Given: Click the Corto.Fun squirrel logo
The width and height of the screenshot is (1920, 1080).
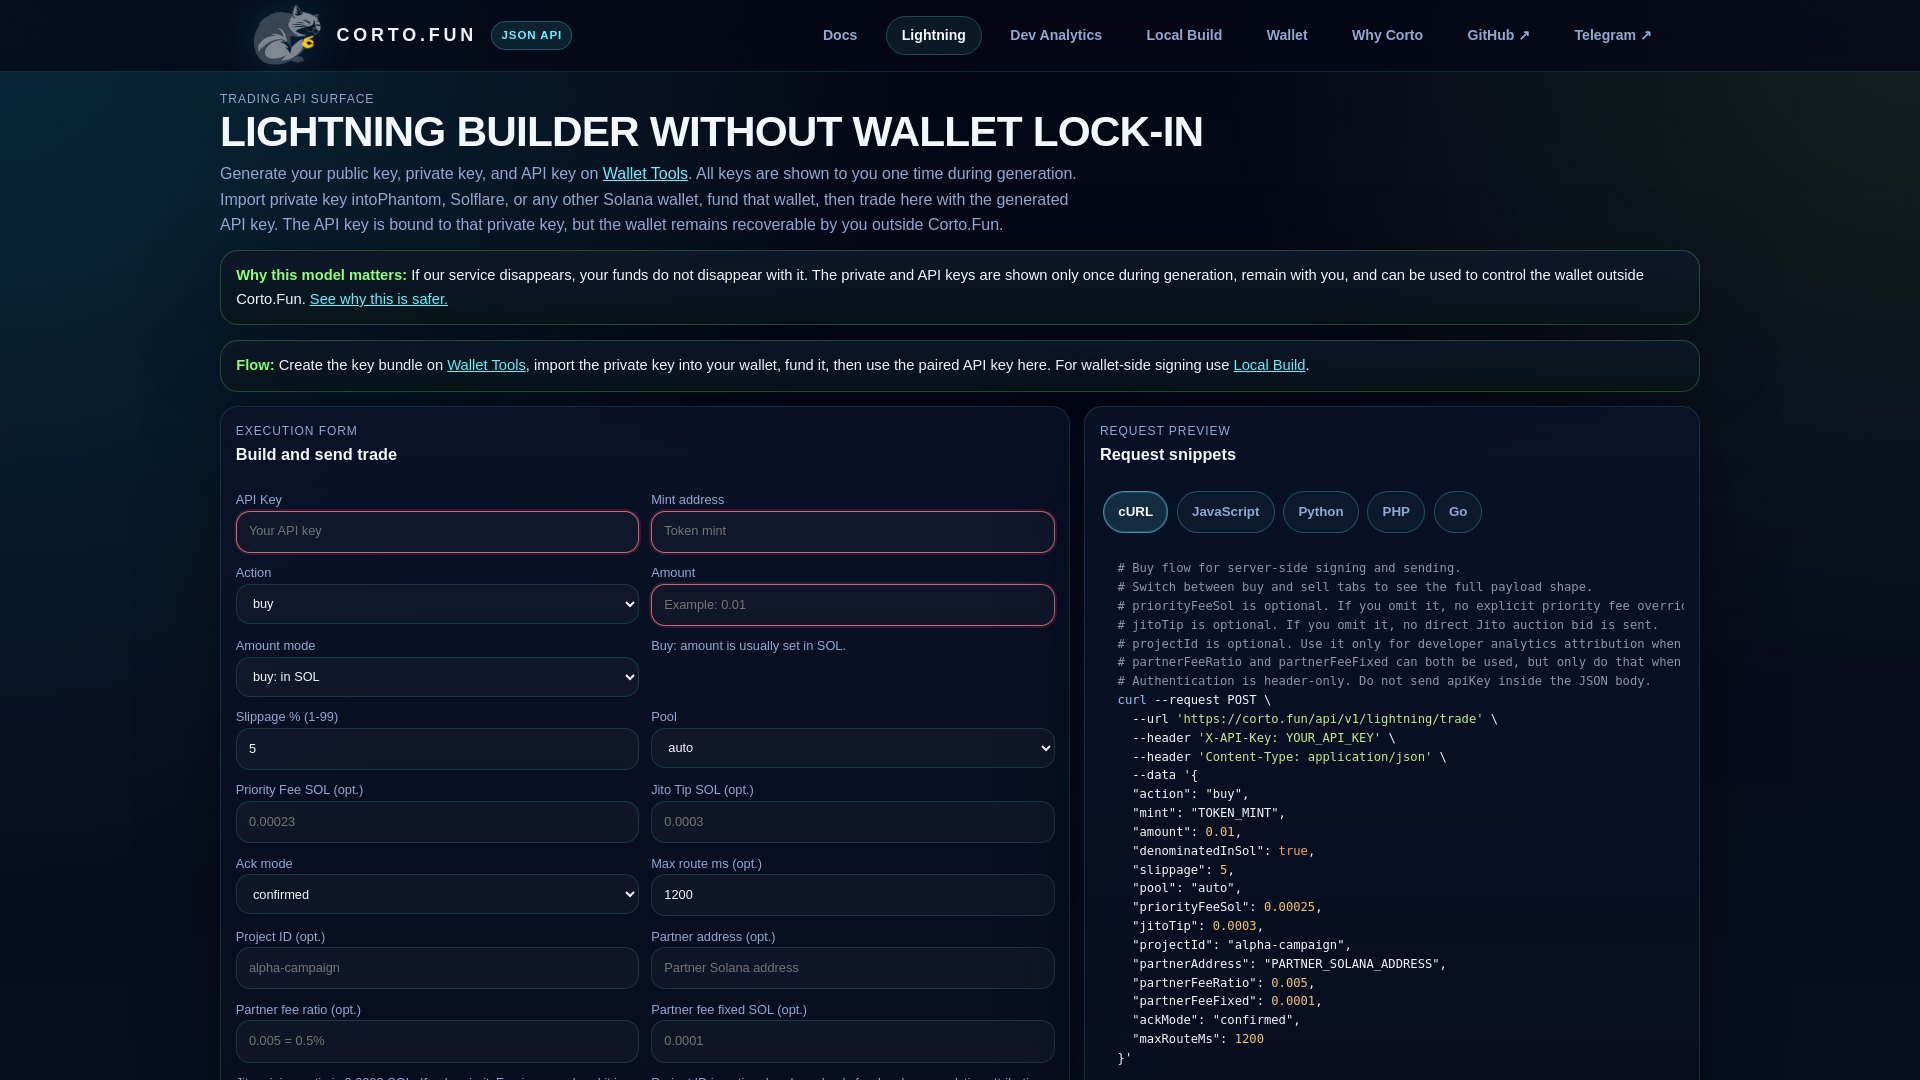Looking at the screenshot, I should click(x=286, y=35).
